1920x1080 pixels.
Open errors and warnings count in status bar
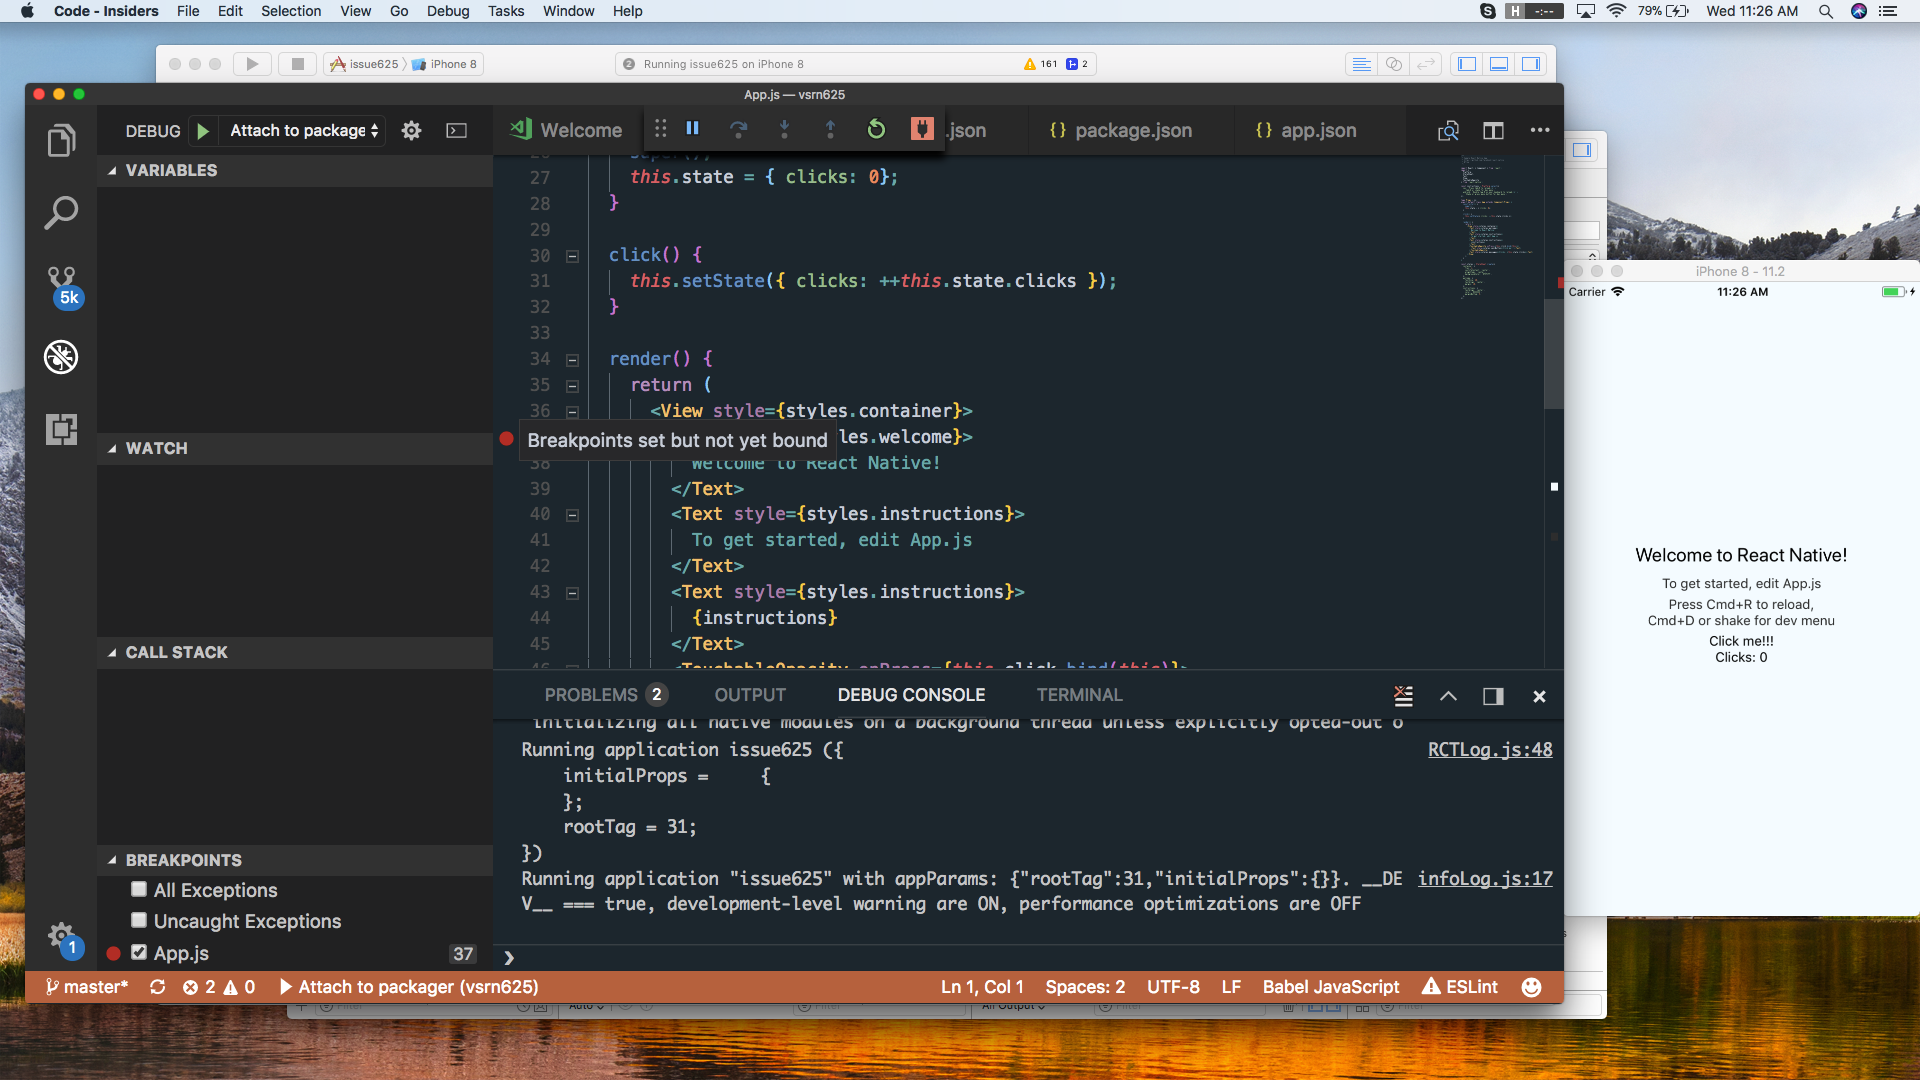point(219,987)
